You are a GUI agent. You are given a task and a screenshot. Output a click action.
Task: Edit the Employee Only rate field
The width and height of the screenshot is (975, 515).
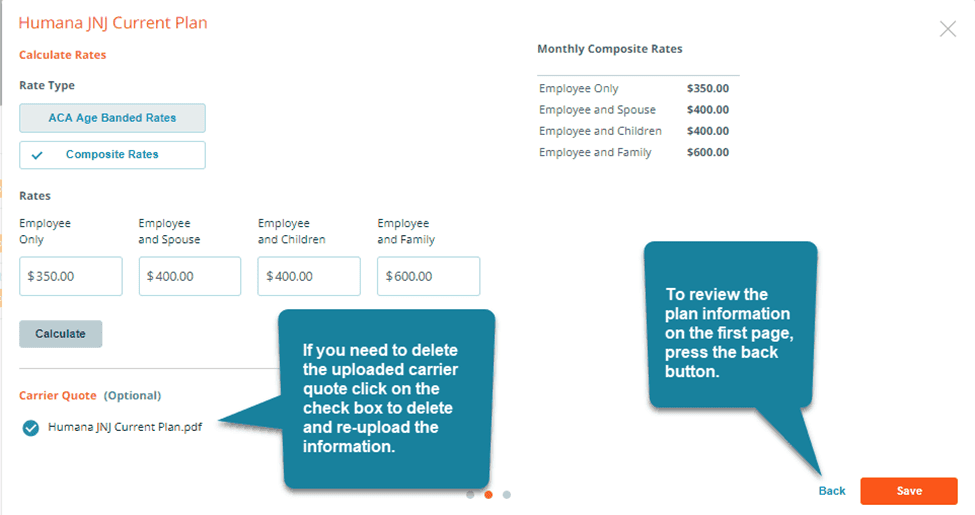(x=71, y=276)
